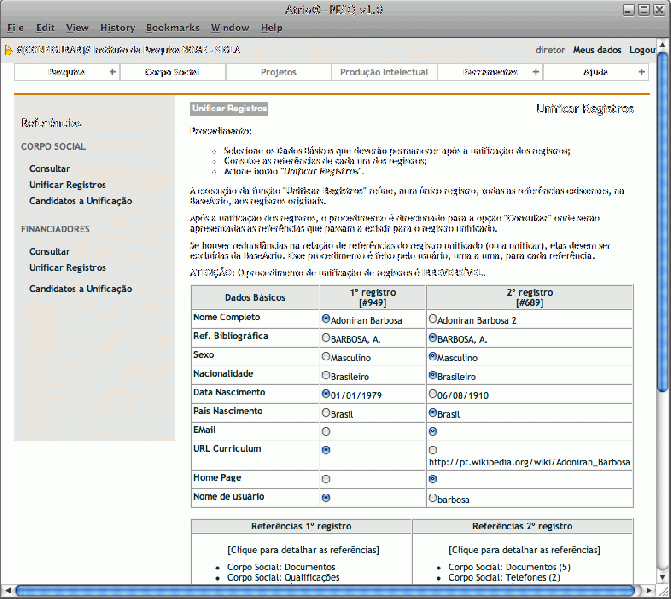Click the horizontal scrollbar at the bottom
671x599 pixels.
(330, 591)
